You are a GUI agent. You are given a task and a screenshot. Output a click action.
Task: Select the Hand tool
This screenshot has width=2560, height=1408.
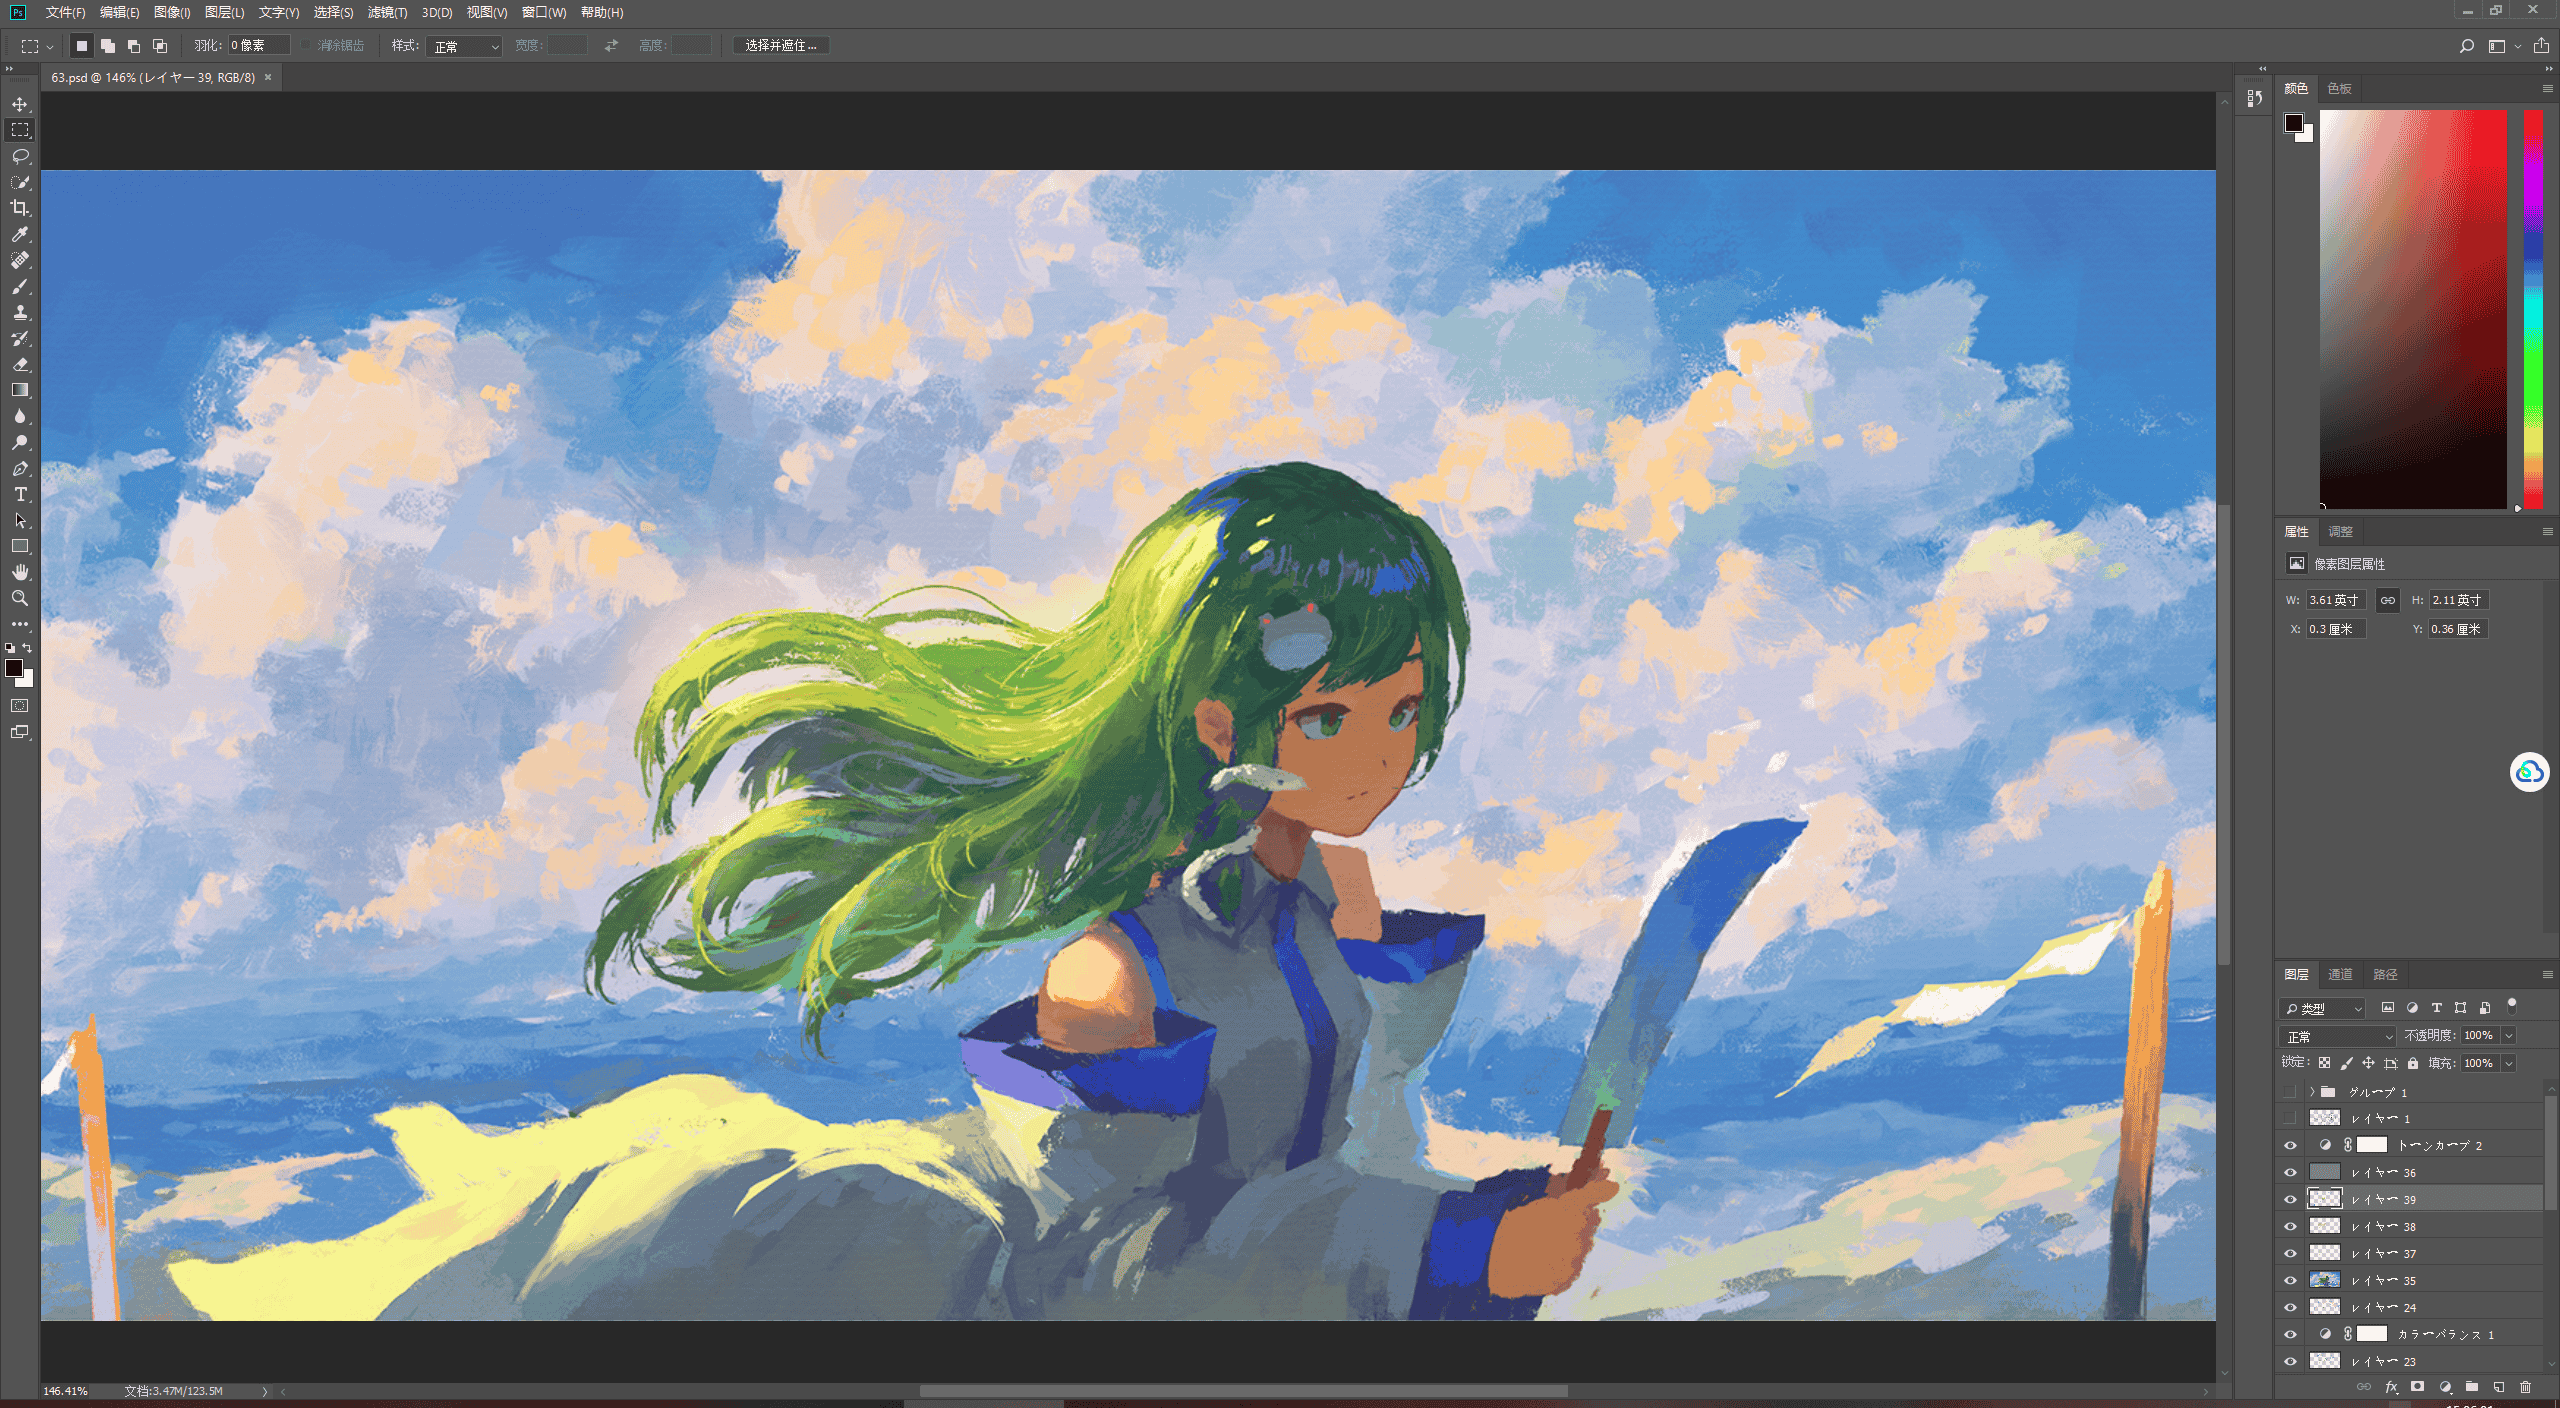20,572
